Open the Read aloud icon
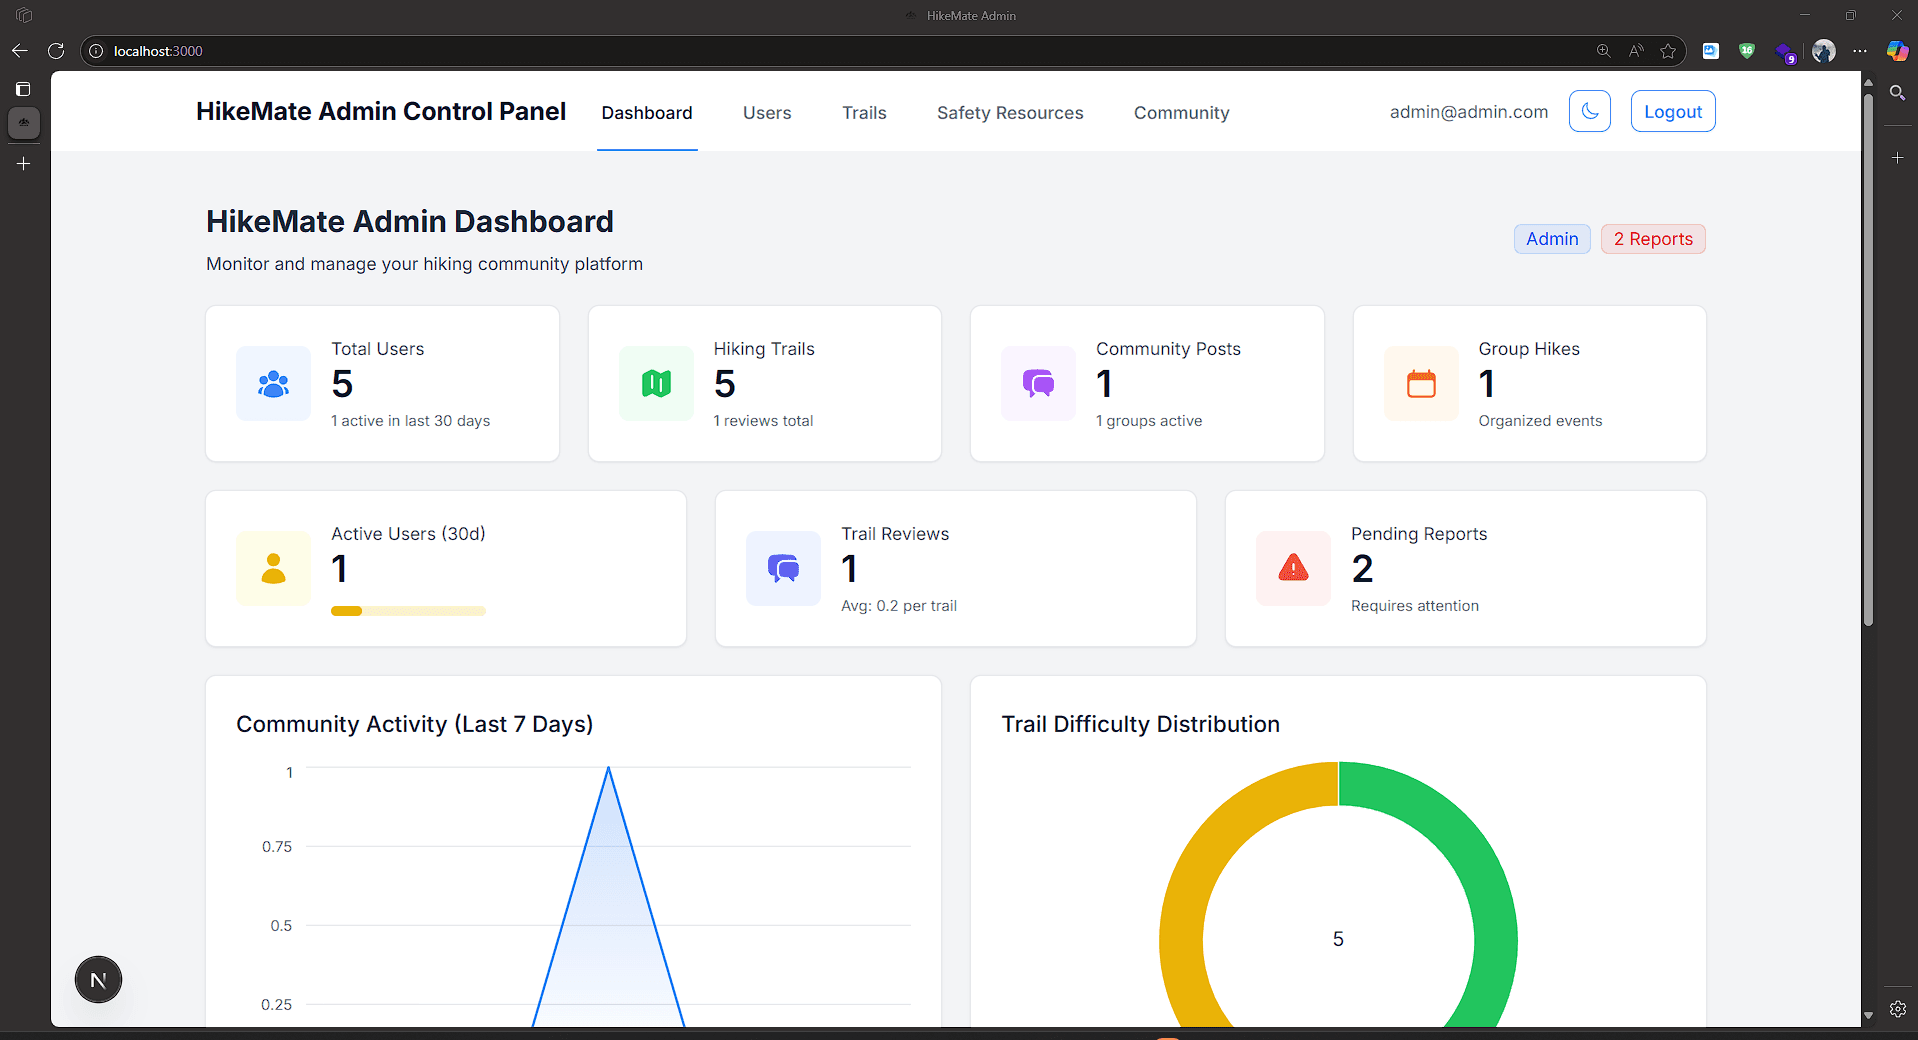Viewport: 1918px width, 1040px height. pyautogui.click(x=1636, y=51)
